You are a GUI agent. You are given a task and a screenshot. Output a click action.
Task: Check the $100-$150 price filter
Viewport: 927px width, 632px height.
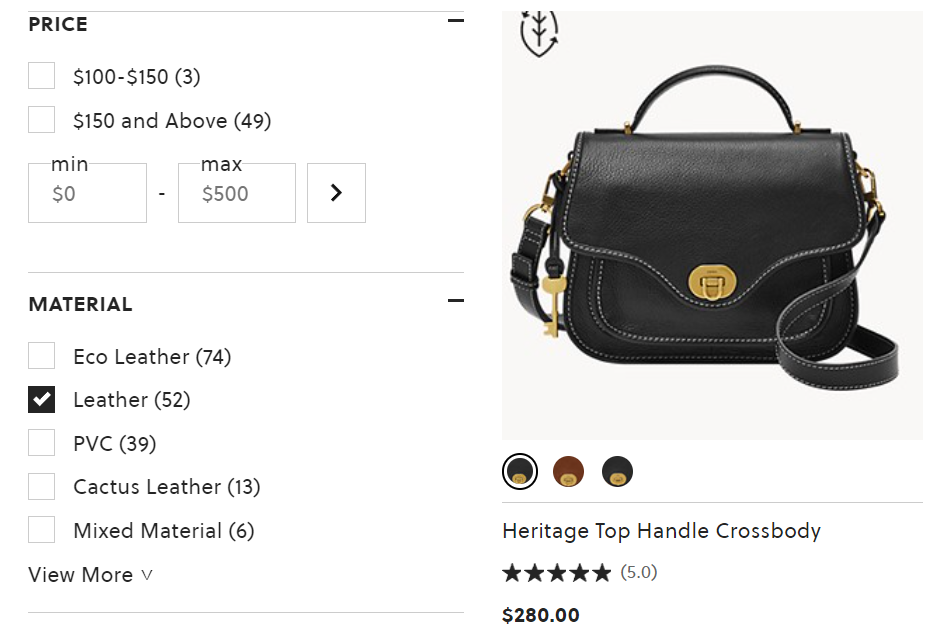point(42,76)
